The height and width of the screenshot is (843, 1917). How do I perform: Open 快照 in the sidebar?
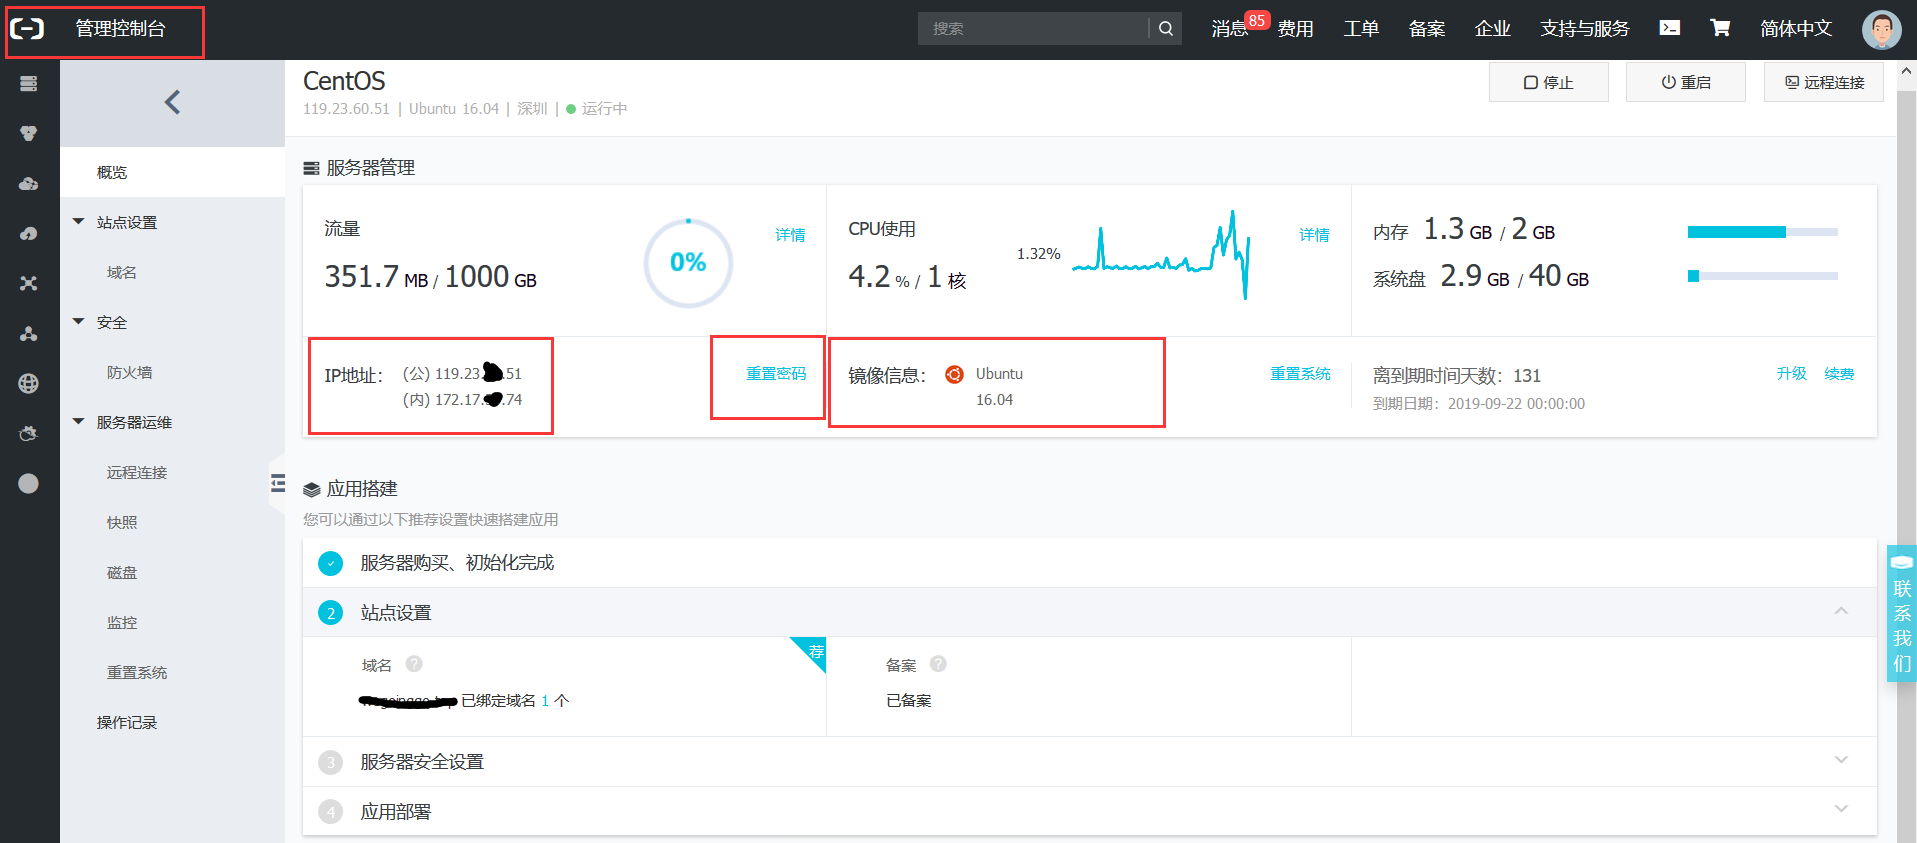pos(122,522)
